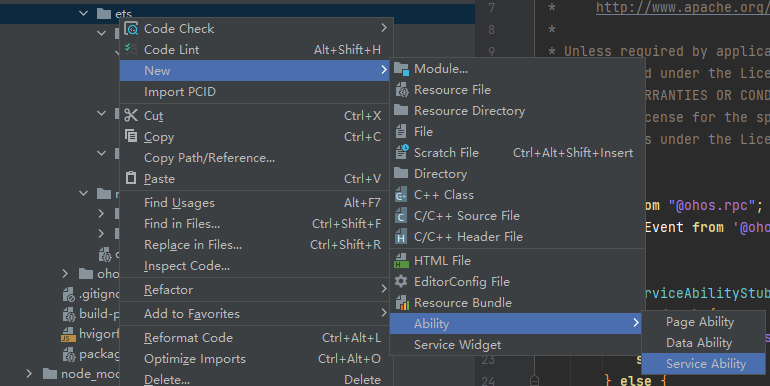Click the Module folder icon
The height and width of the screenshot is (386, 770).
(401, 69)
